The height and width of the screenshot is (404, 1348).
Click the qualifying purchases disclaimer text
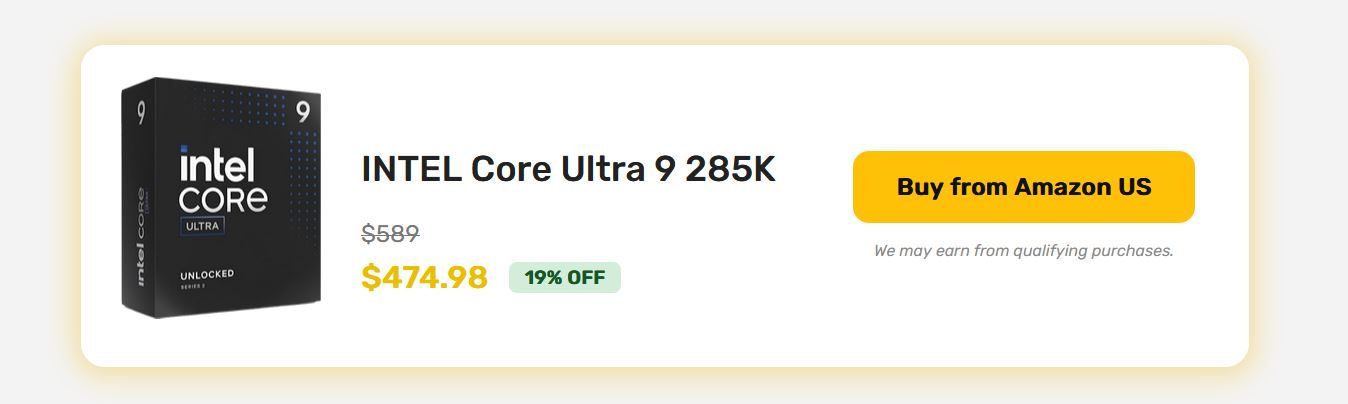[1023, 251]
